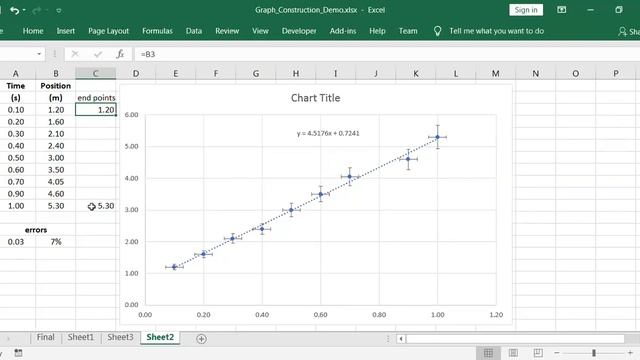Click the Chart Title text

tap(316, 98)
